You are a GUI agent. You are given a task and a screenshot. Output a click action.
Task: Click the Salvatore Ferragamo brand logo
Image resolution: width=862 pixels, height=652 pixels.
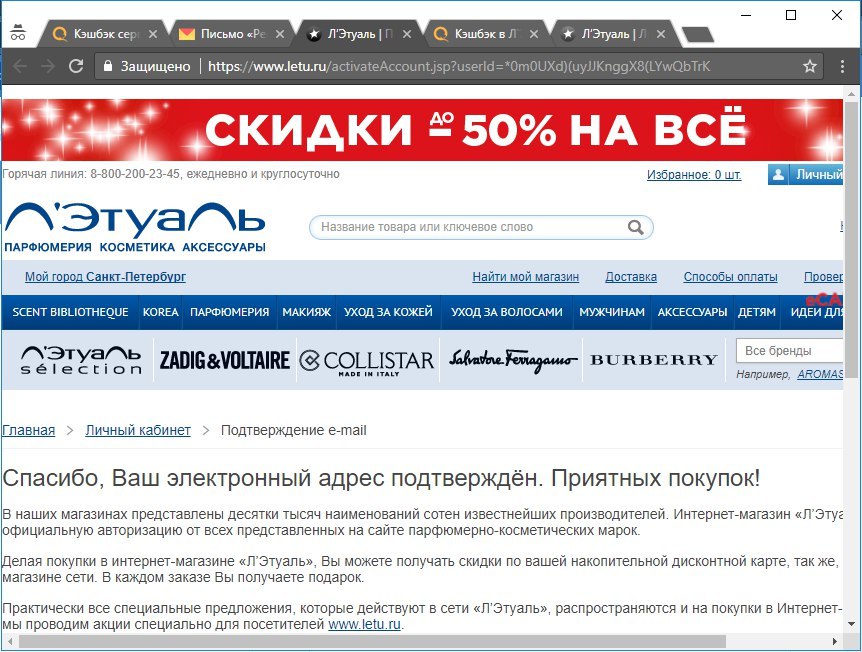512,360
